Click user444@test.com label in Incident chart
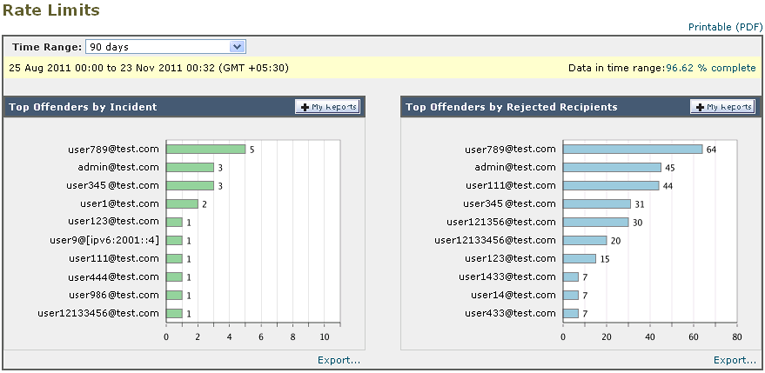 click(113, 277)
